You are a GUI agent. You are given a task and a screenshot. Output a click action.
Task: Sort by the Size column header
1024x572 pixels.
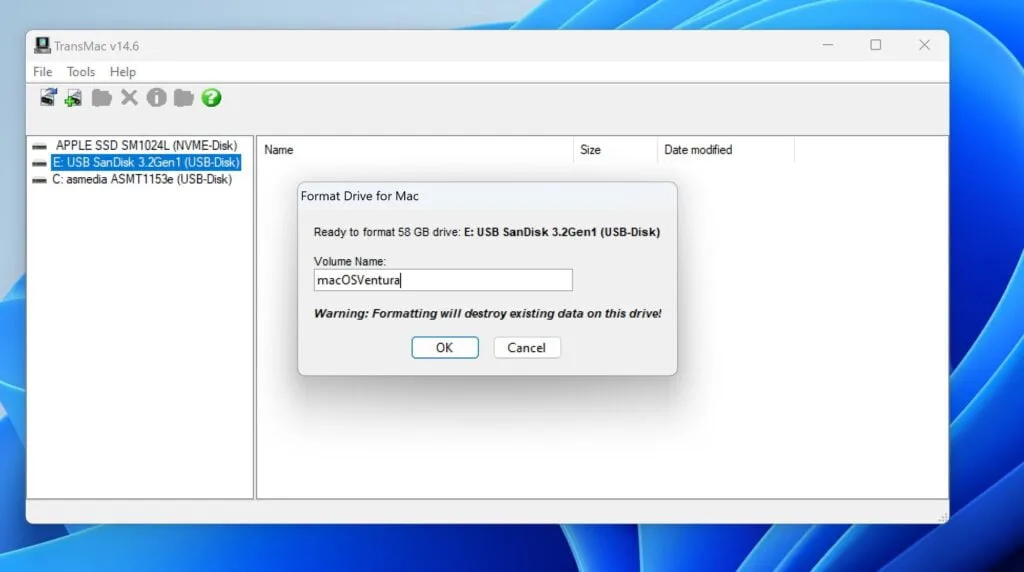pyautogui.click(x=615, y=150)
